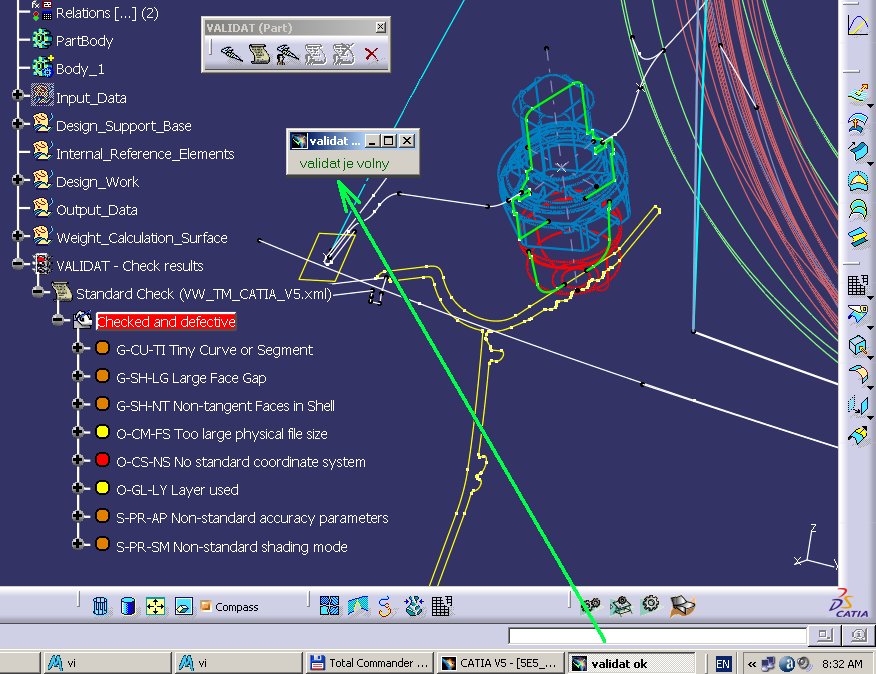
Task: Expand the Weight_Calculation_Surface node
Action: tap(17, 235)
